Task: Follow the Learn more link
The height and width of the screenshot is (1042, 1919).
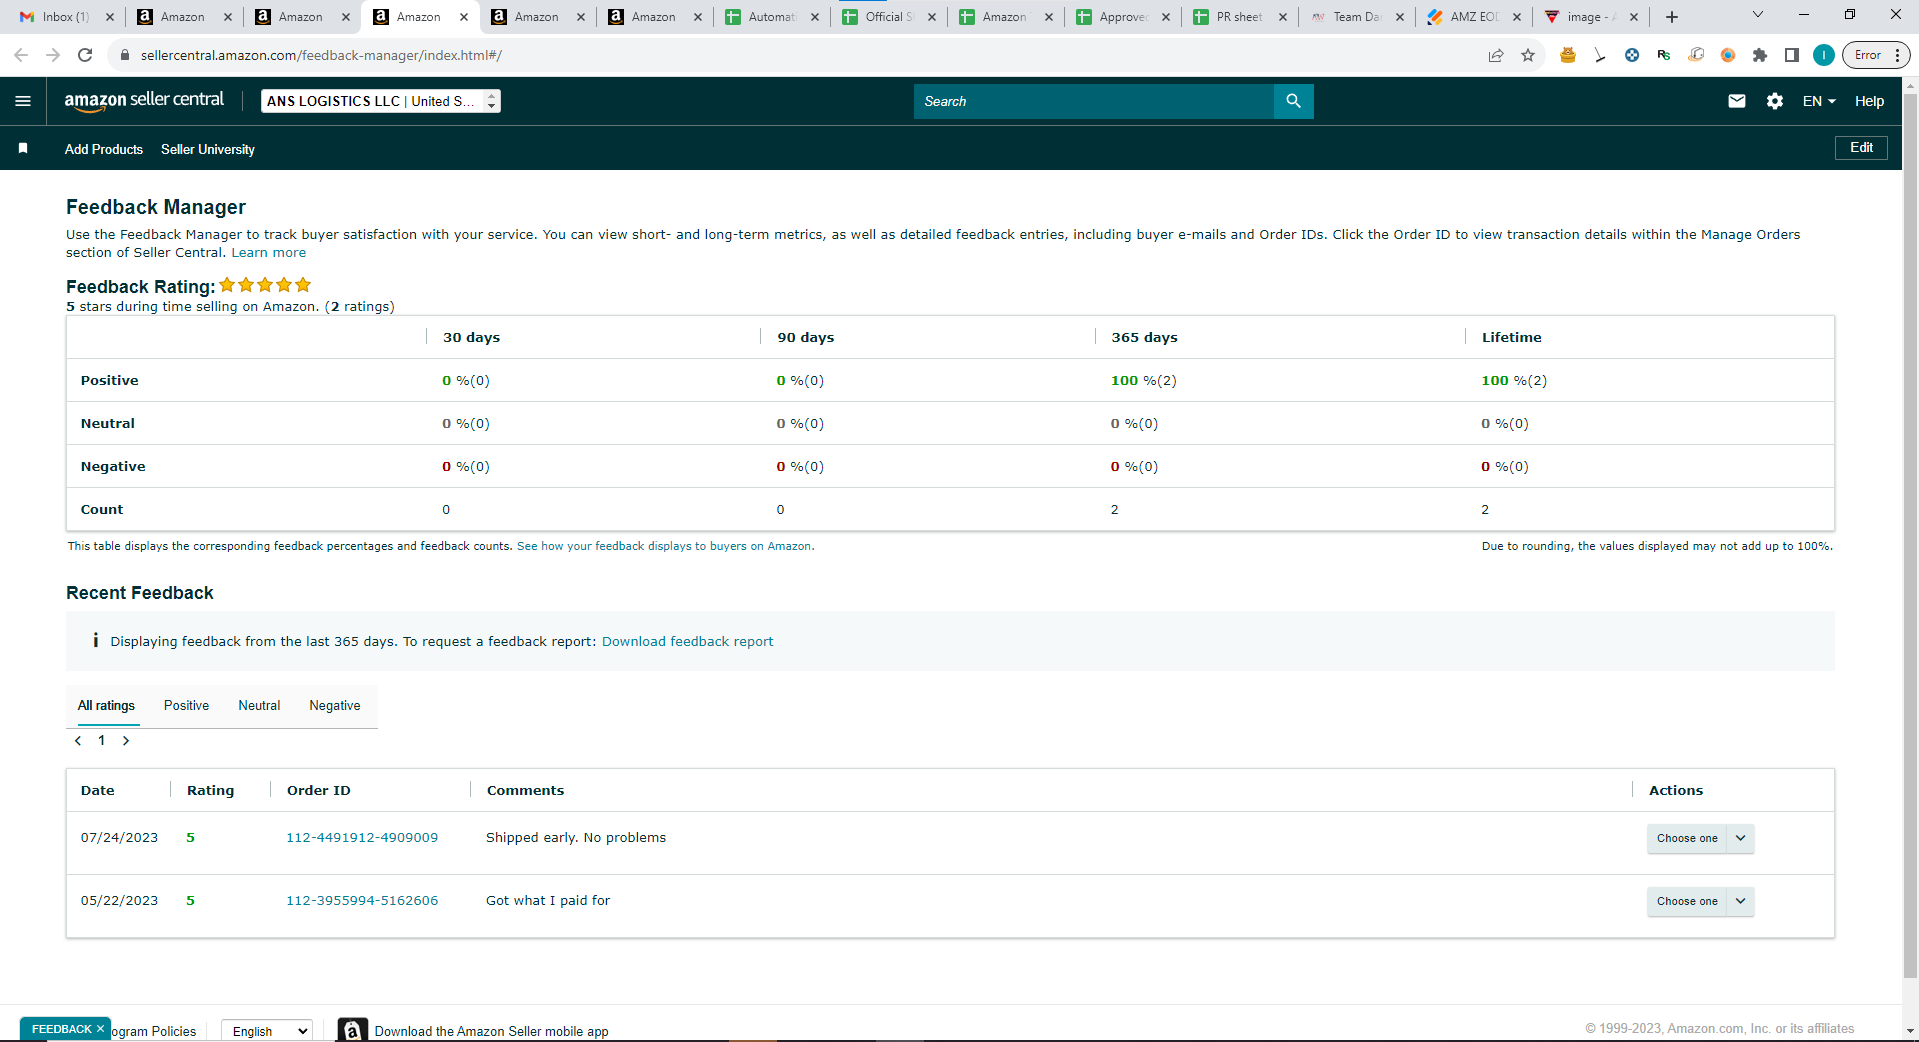Action: pos(269,252)
